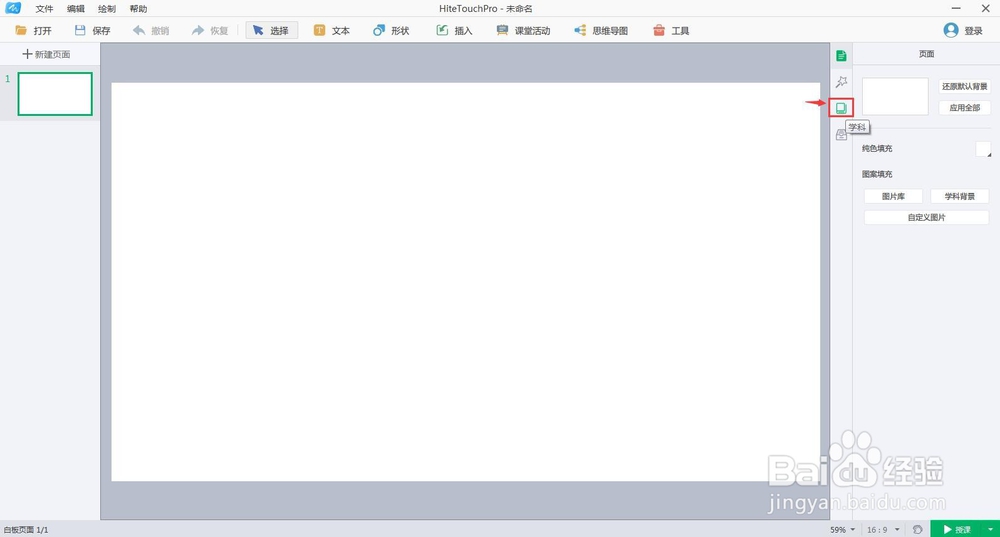Image resolution: width=1000 pixels, height=537 pixels.
Task: Click the 登录 user avatar icon
Action: click(x=951, y=30)
